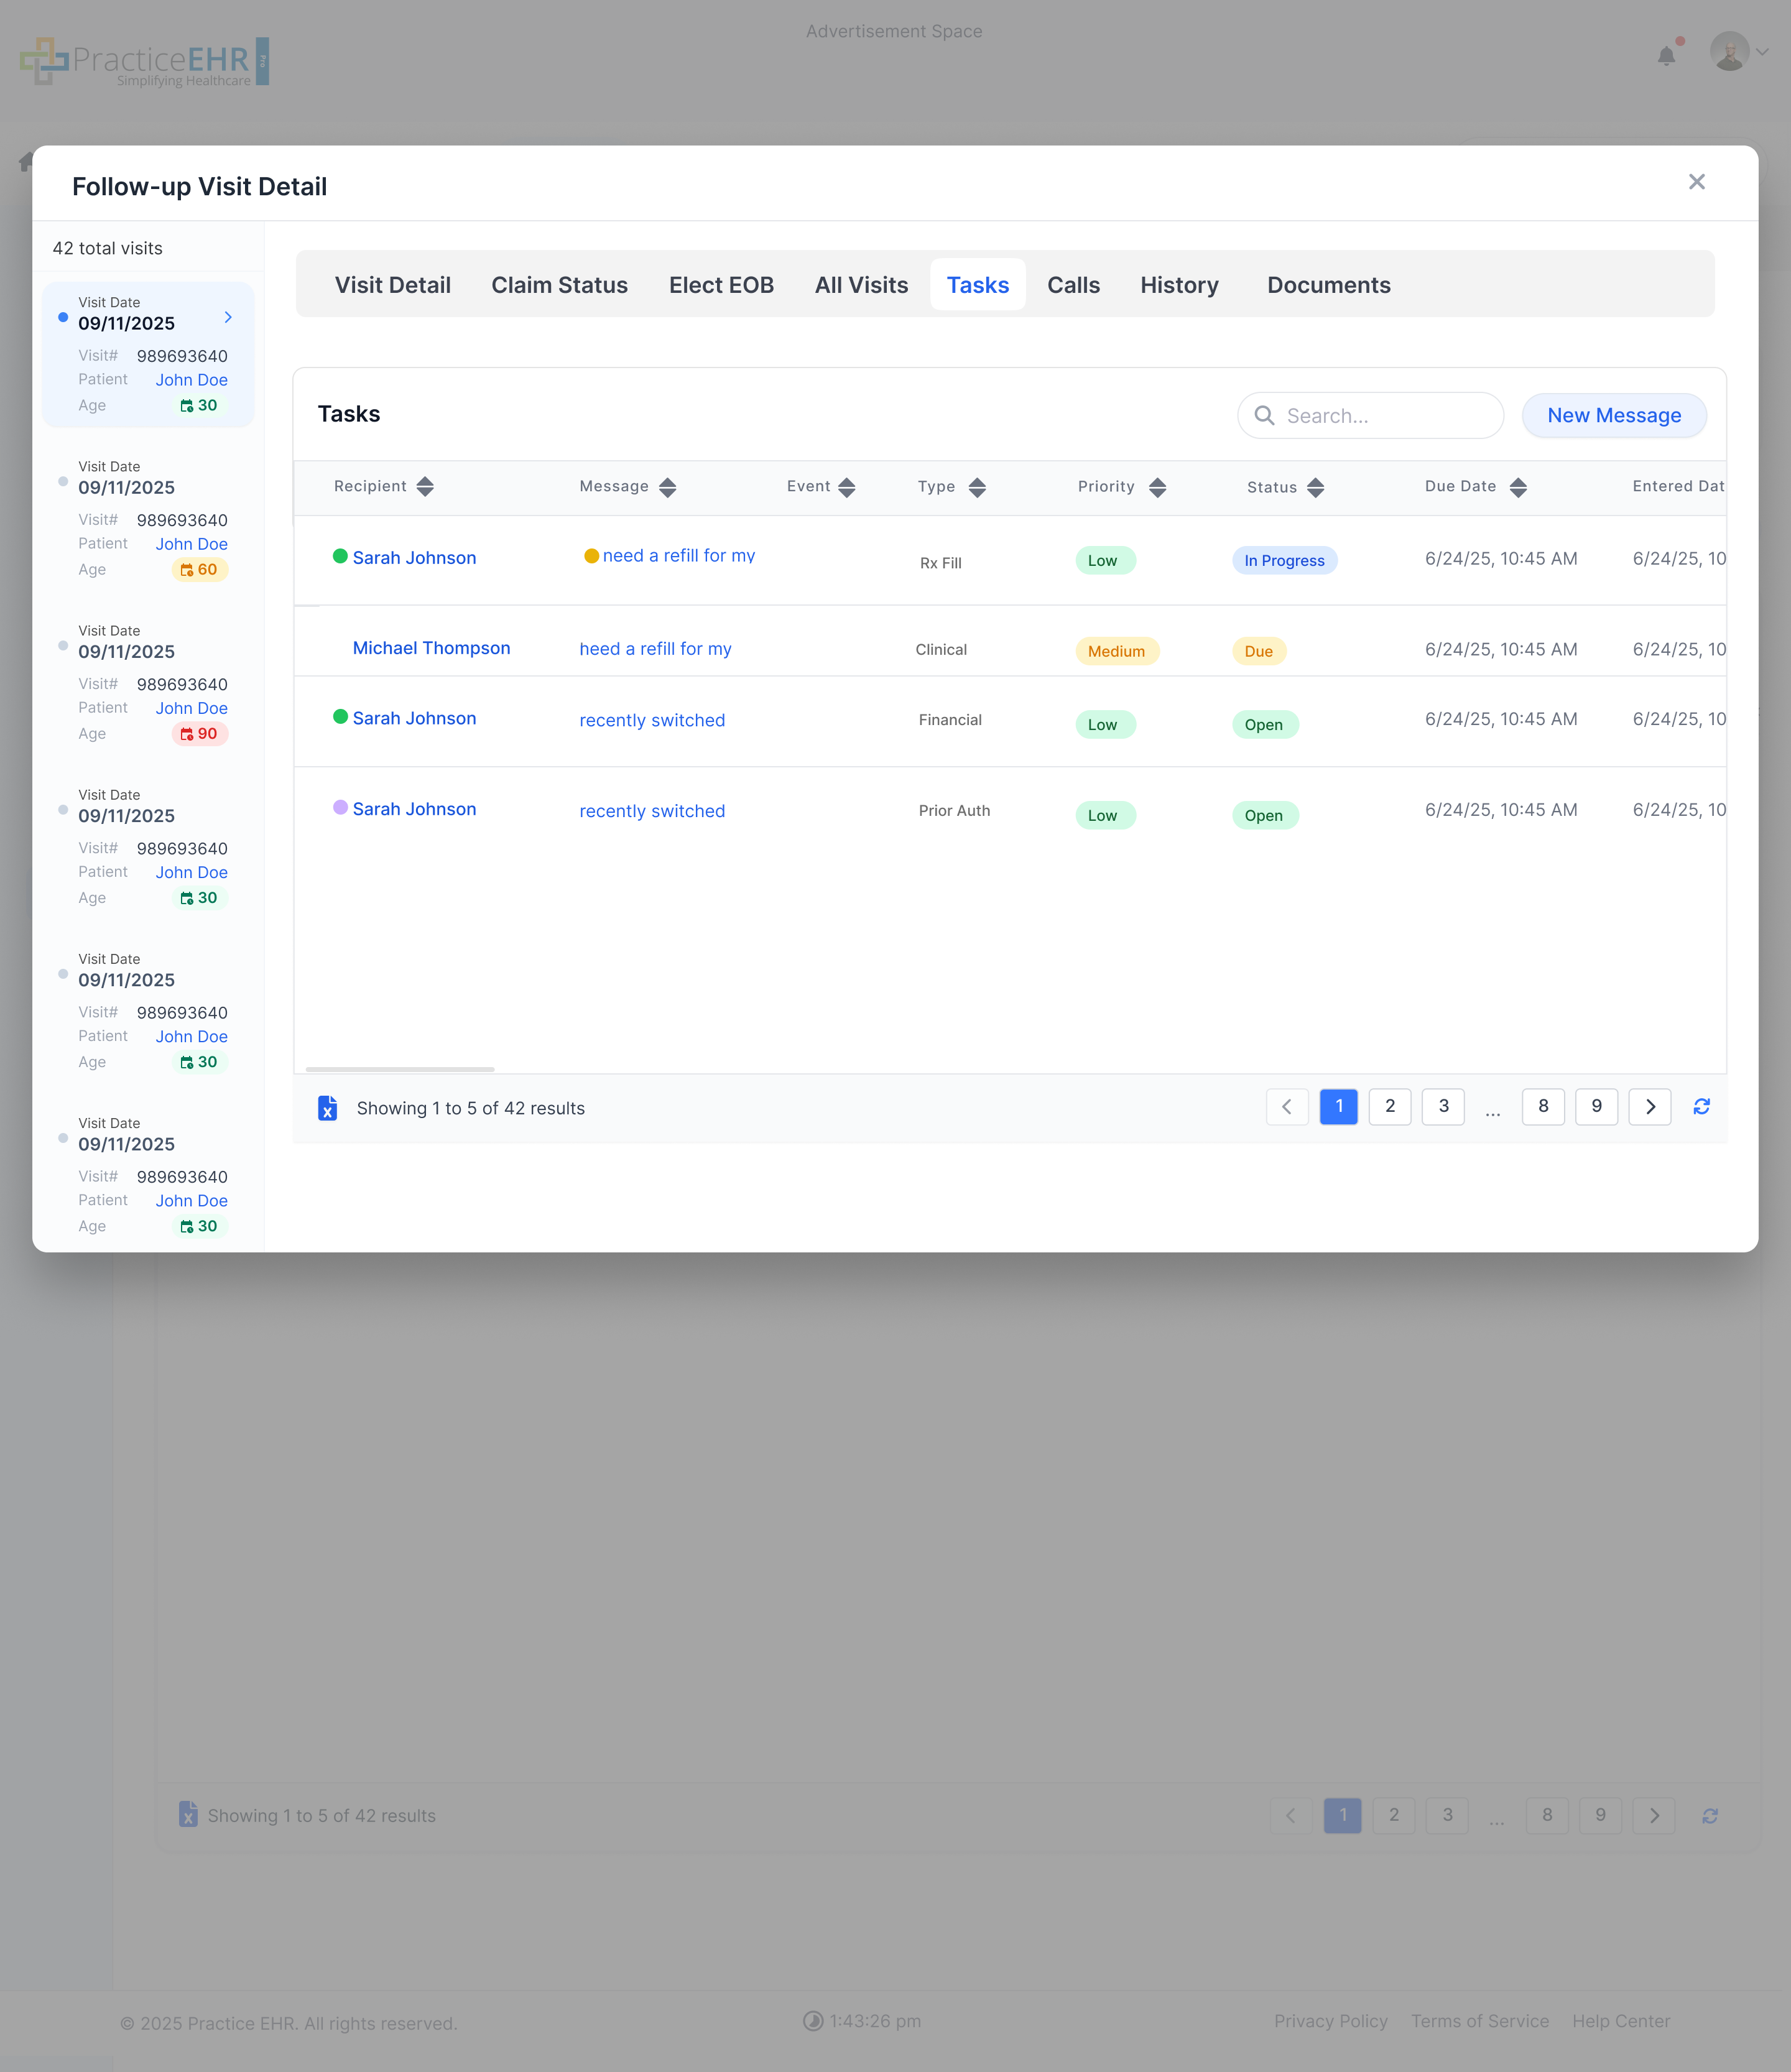Export task results using the Excel icon
This screenshot has height=2072, width=1791.
(327, 1107)
